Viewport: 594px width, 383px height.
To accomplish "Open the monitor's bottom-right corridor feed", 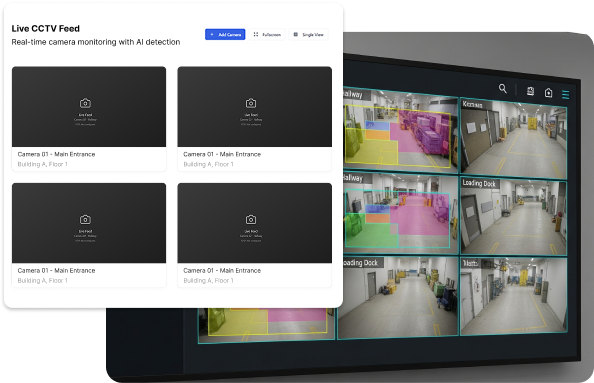I will [514, 297].
